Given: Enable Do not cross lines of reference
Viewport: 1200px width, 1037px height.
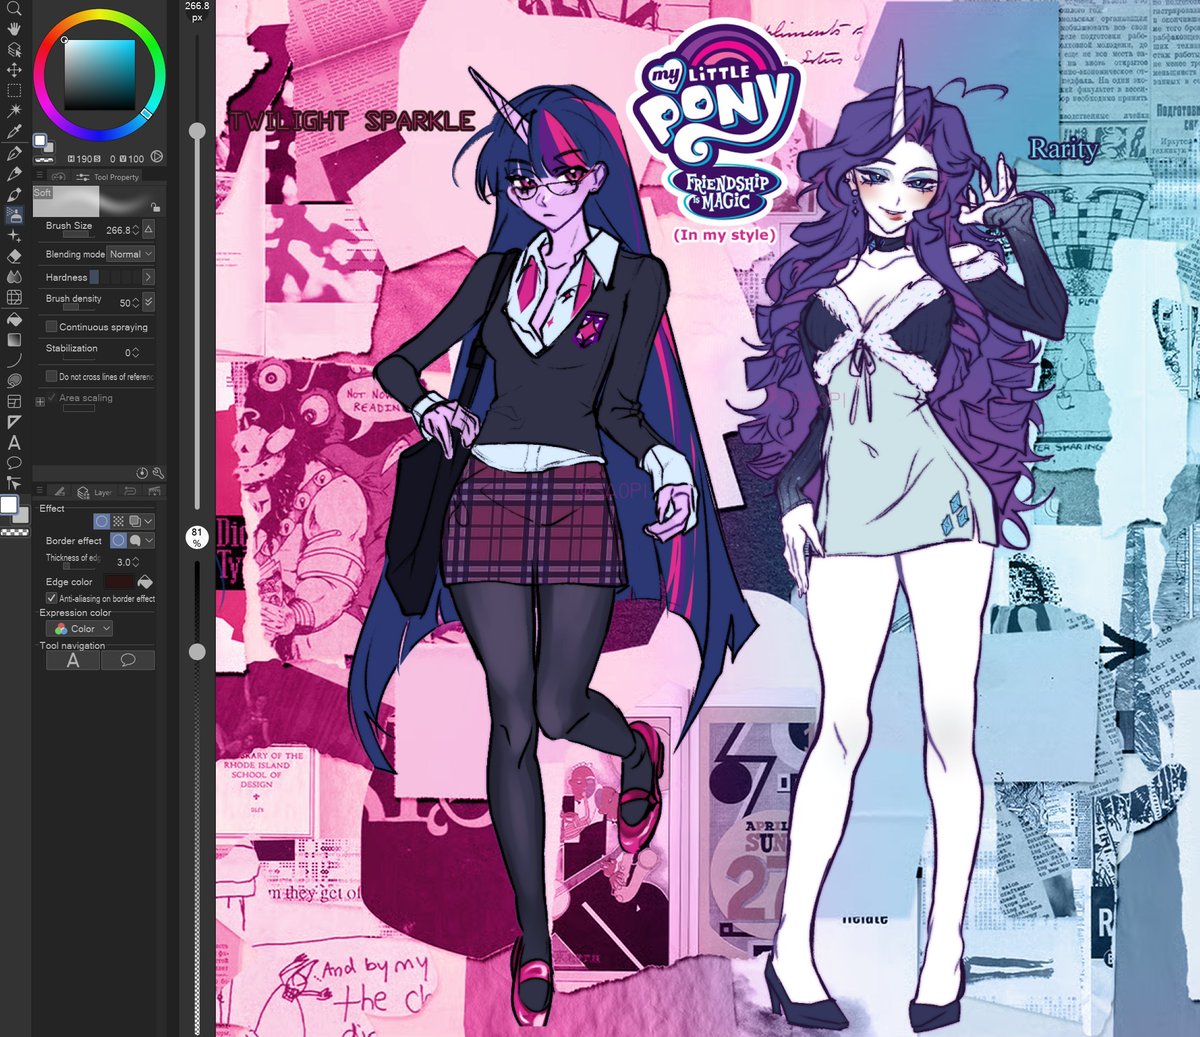Looking at the screenshot, I should tap(51, 376).
